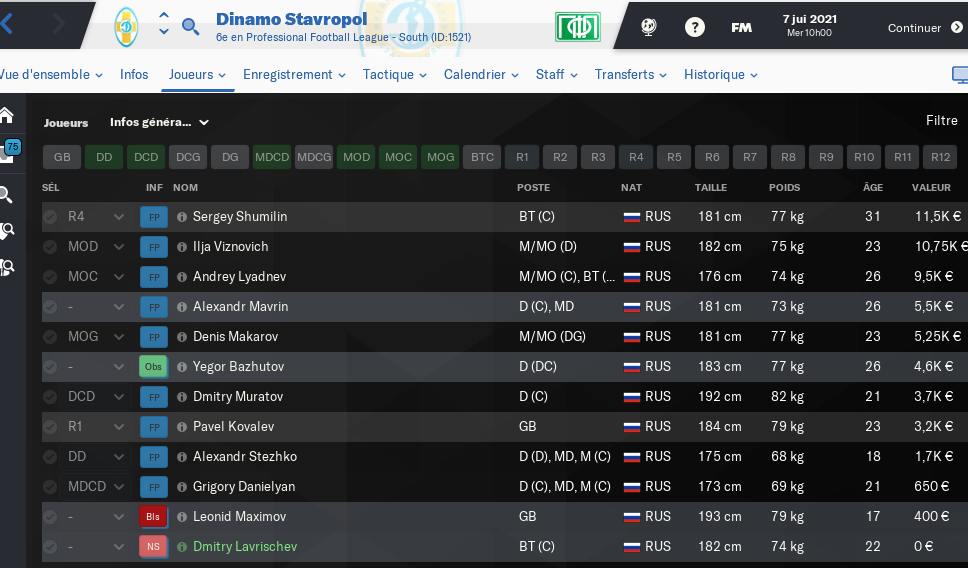Screen dimensions: 968x568
Task: Click Bls injury badge for Leonid Maximov
Action: pos(153,517)
